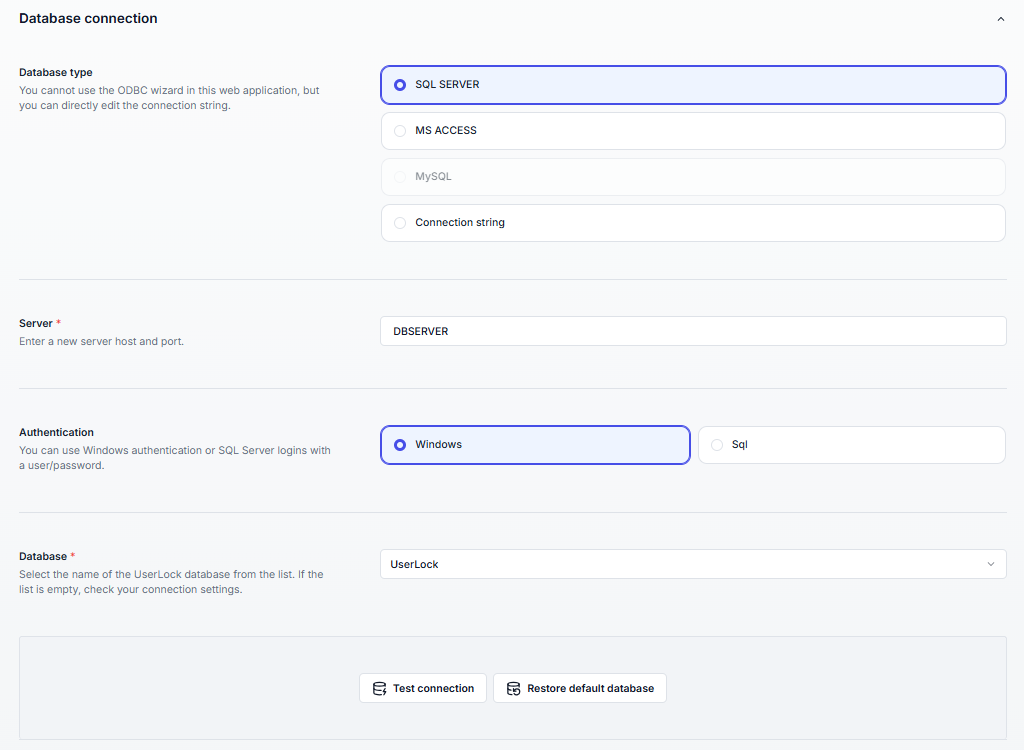Screen dimensions: 1024x750
Task: Click the Database connection section title
Action: pos(88,18)
